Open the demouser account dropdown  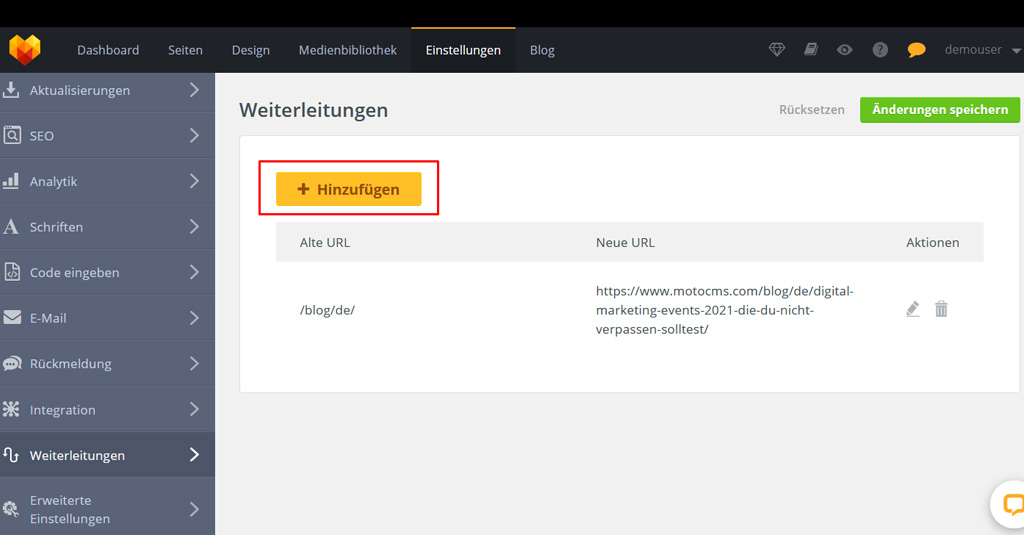[x=981, y=50]
